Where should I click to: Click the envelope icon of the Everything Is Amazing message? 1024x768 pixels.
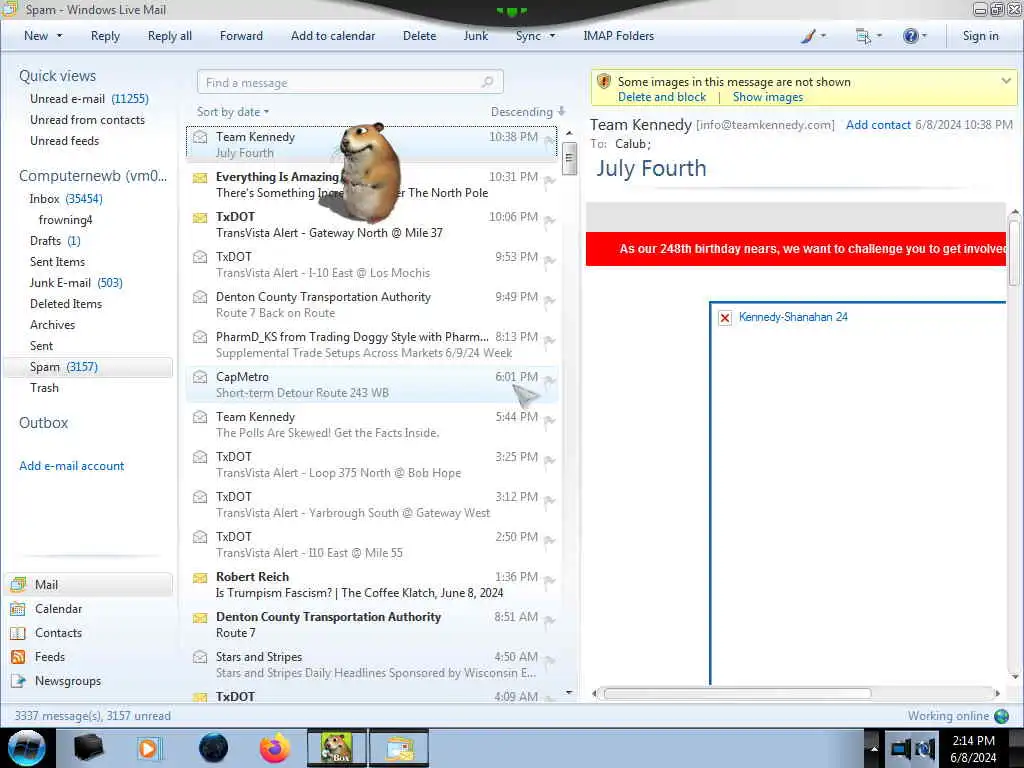pos(200,178)
